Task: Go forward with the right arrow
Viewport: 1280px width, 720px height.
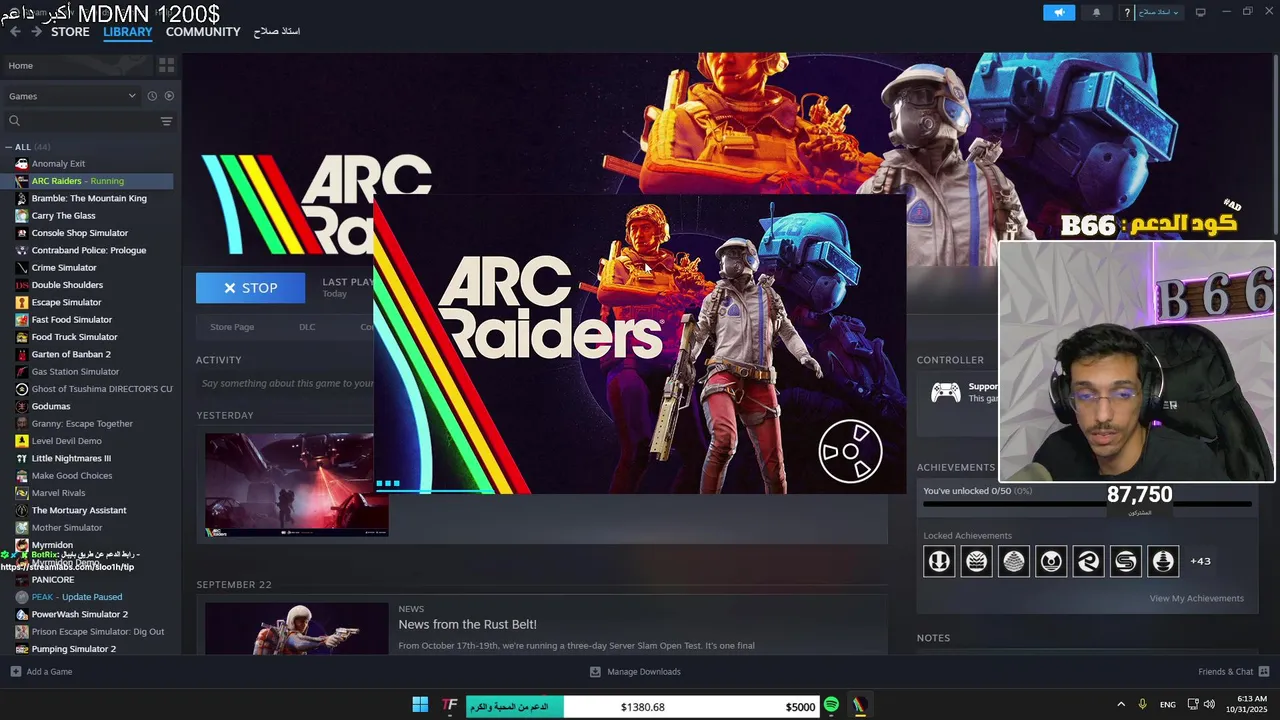Action: click(x=36, y=32)
